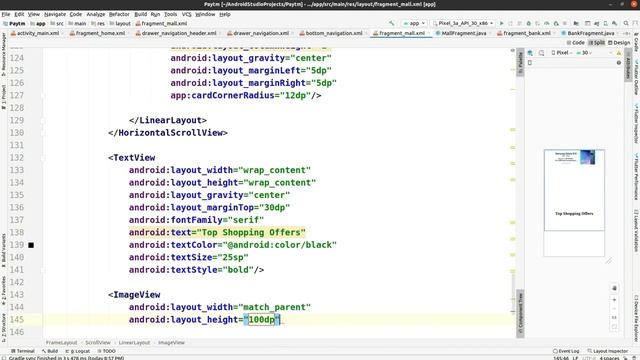The height and width of the screenshot is (360, 640).
Task: Open the Layout Validation tool window
Action: pos(636,231)
